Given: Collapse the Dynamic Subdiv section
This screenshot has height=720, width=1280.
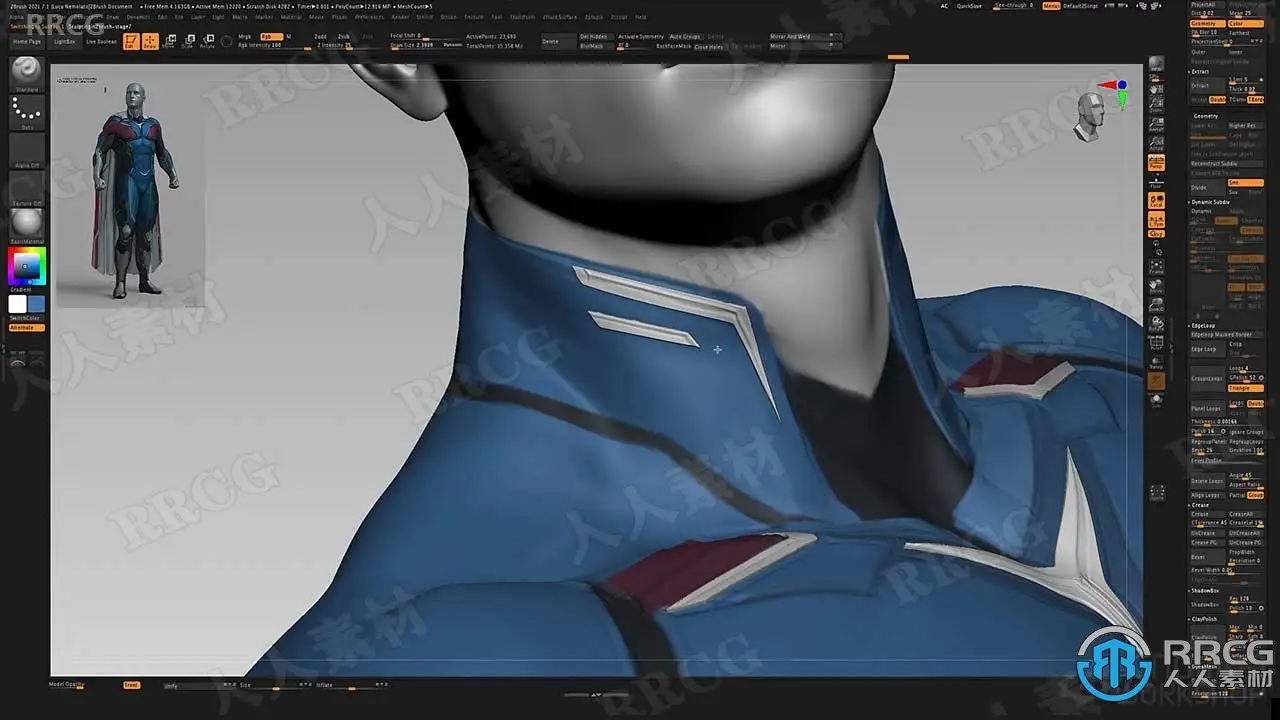Looking at the screenshot, I should [x=1210, y=202].
